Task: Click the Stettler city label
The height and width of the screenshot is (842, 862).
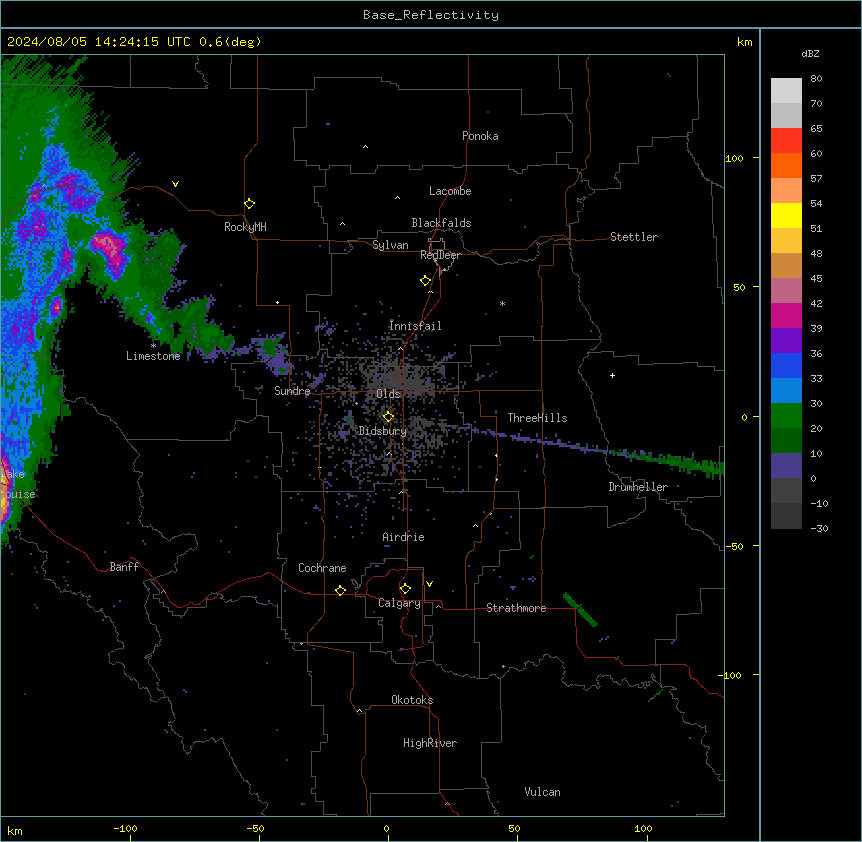Action: 634,237
